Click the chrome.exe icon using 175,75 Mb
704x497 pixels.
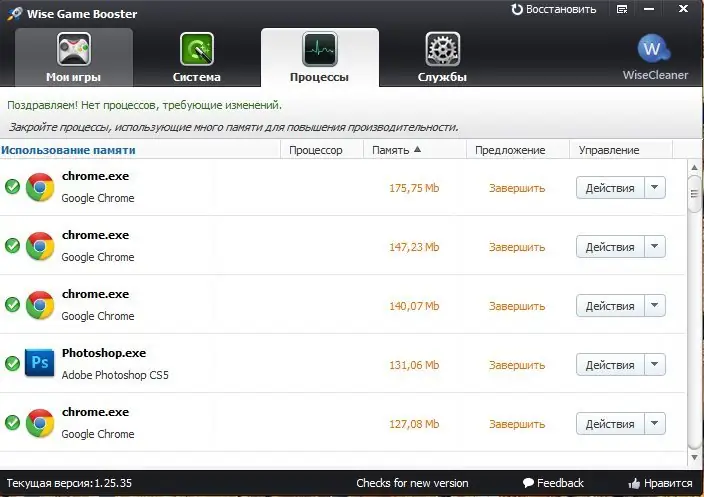point(40,187)
